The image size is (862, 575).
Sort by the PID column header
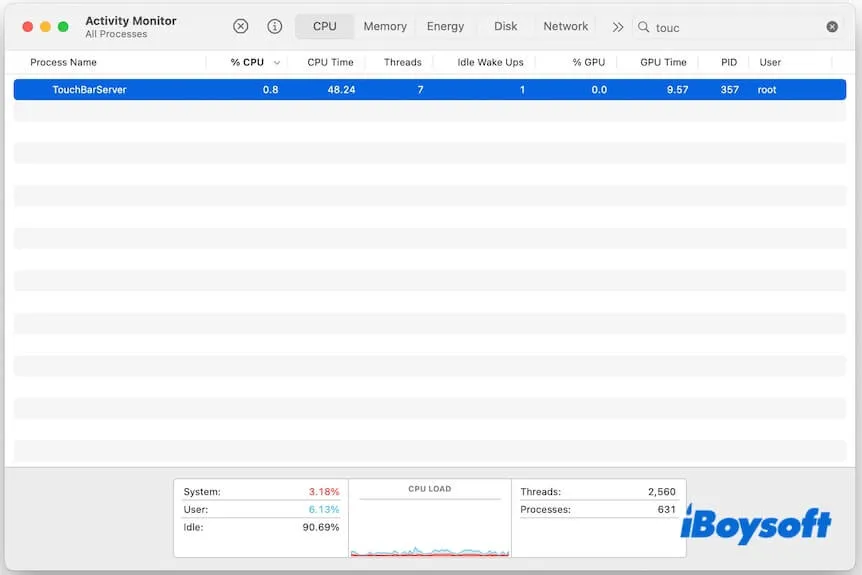(729, 62)
